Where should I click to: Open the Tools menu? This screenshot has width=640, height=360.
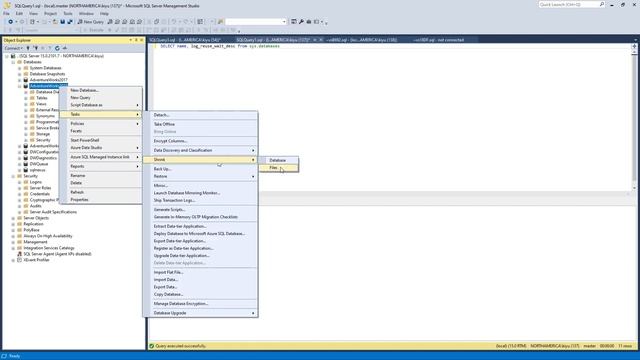(68, 13)
